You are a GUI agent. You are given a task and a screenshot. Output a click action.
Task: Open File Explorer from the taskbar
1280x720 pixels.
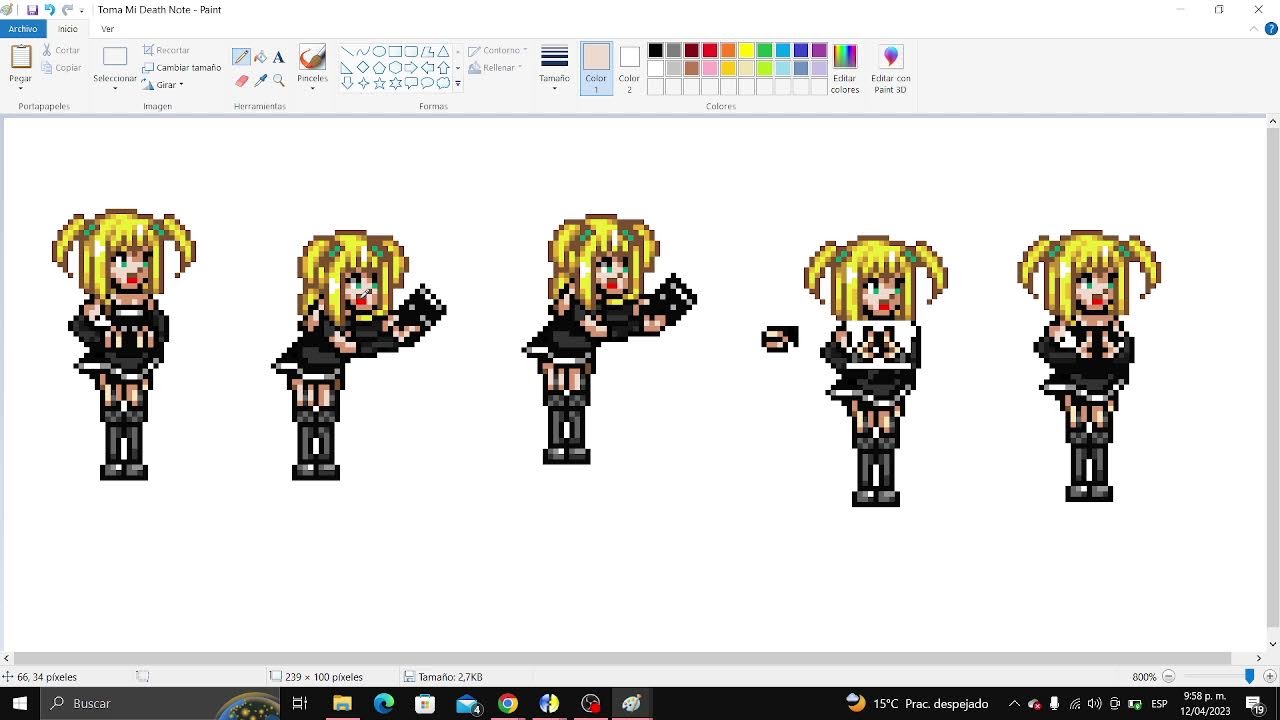click(x=342, y=703)
